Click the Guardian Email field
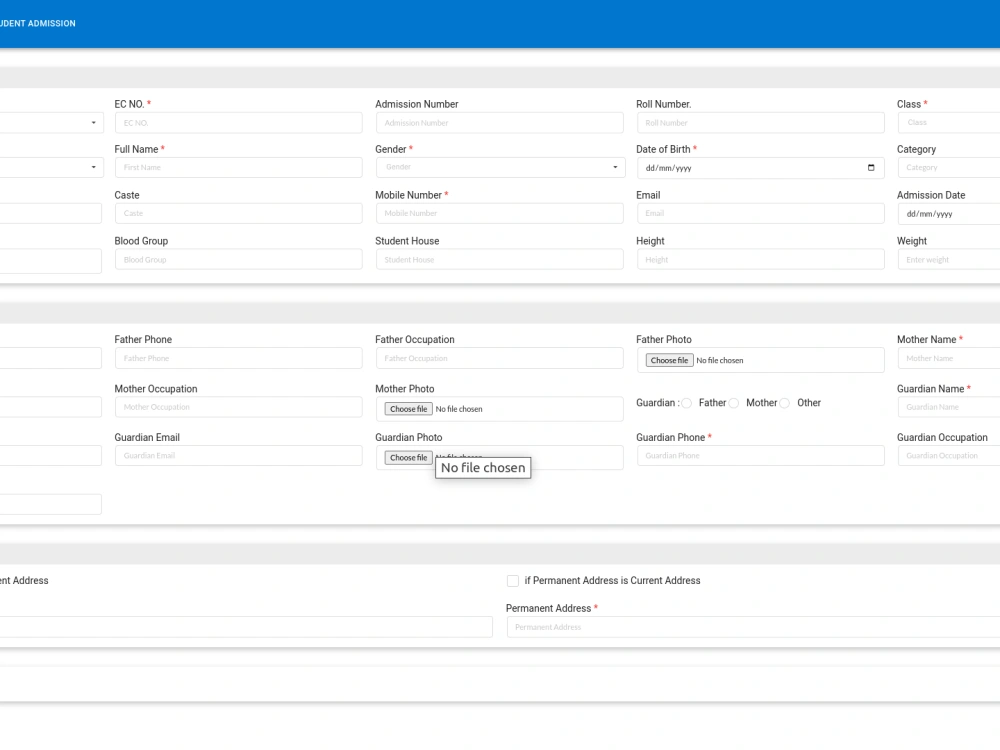Viewport: 1000px width, 750px height. (x=239, y=455)
